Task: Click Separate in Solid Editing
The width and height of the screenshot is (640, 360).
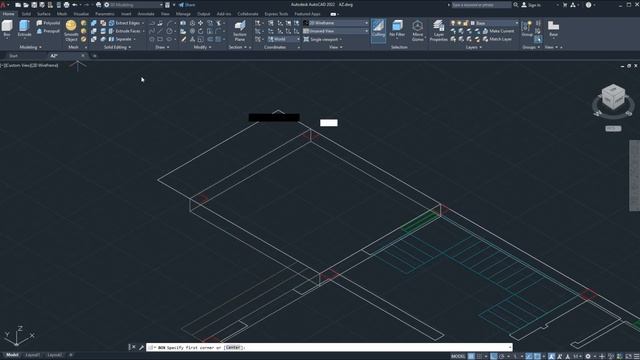Action: click(x=122, y=39)
